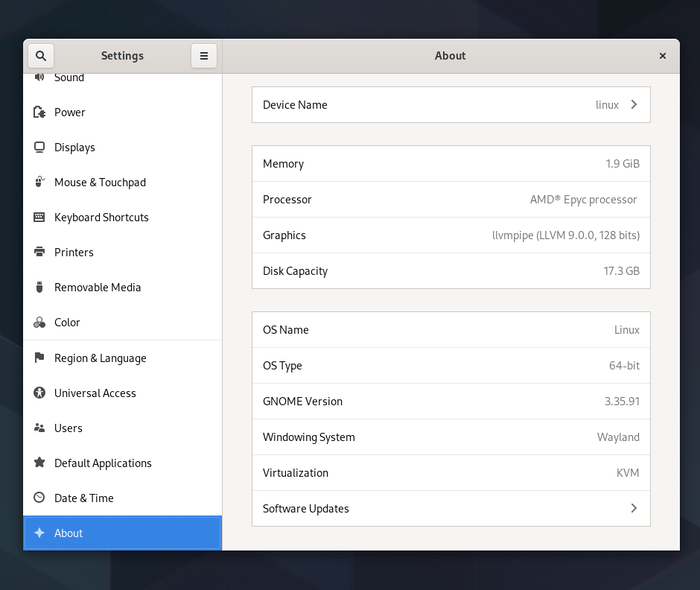The width and height of the screenshot is (700, 590).
Task: Click the Default Applications star icon
Action: (x=39, y=462)
